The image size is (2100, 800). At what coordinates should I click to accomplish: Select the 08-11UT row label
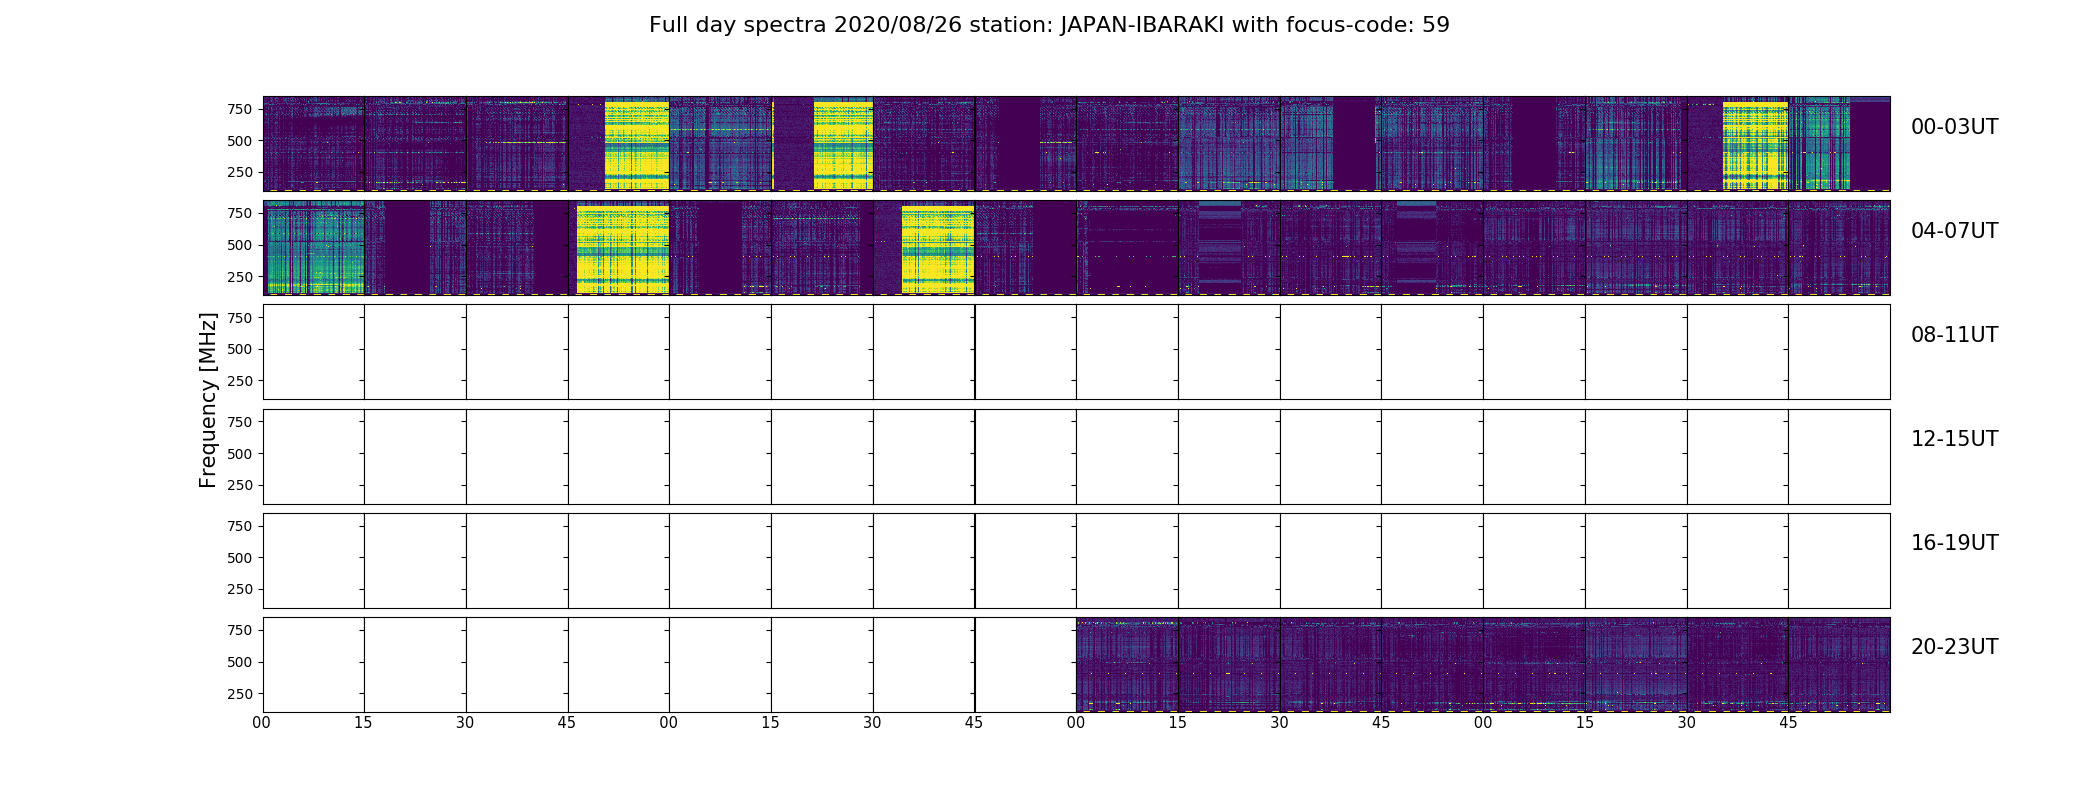coord(1954,335)
